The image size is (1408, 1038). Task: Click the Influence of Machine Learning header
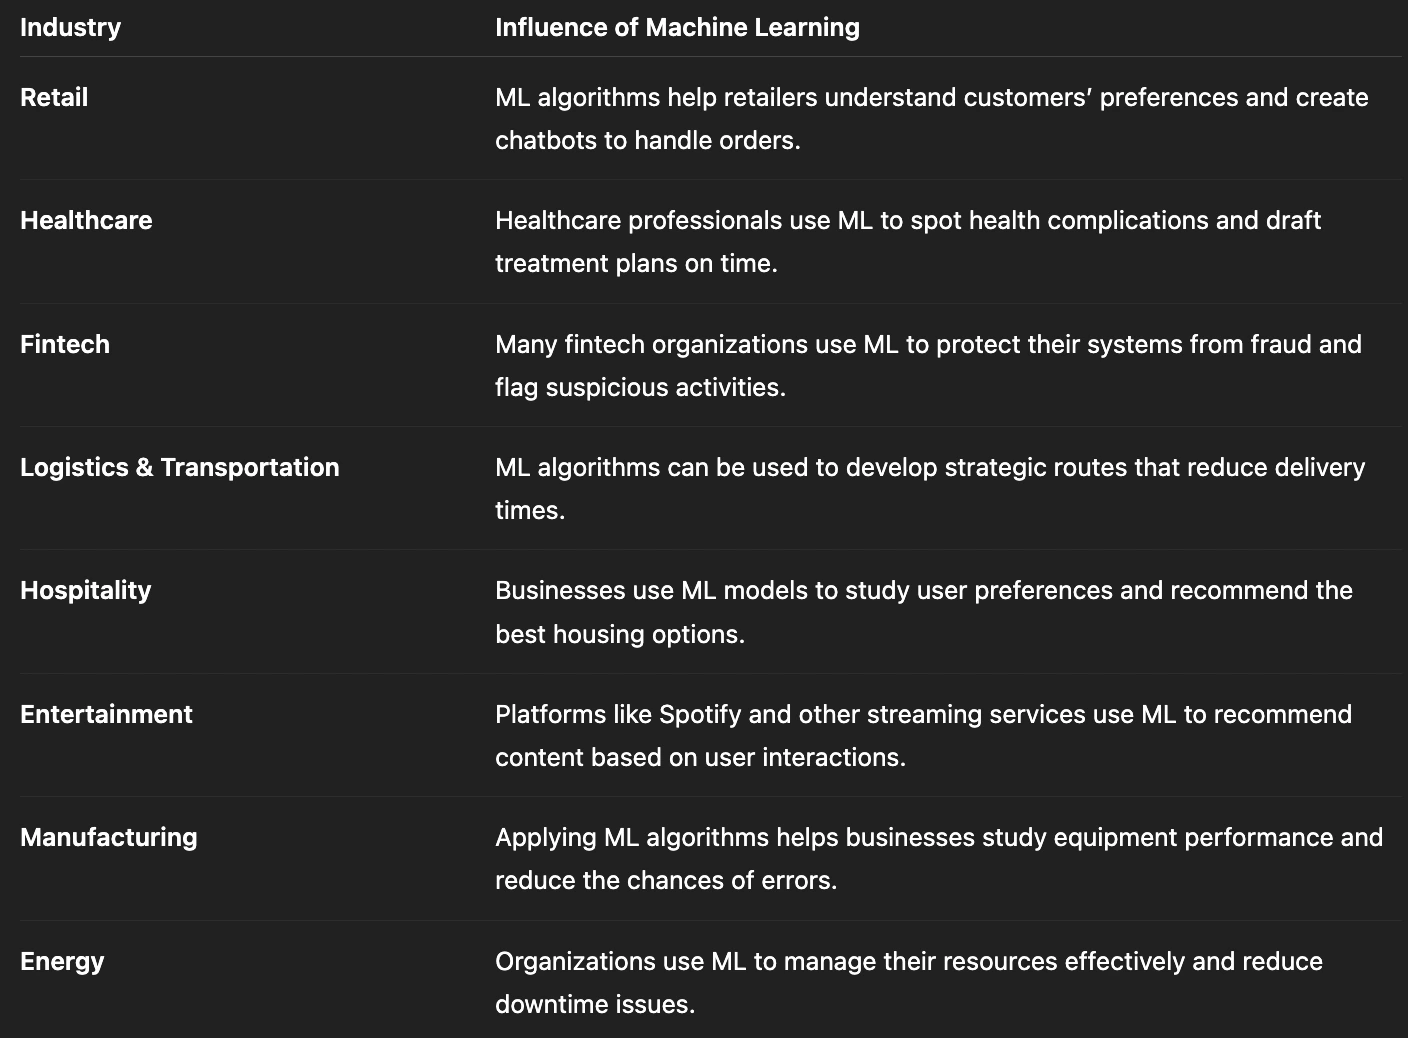(x=677, y=27)
